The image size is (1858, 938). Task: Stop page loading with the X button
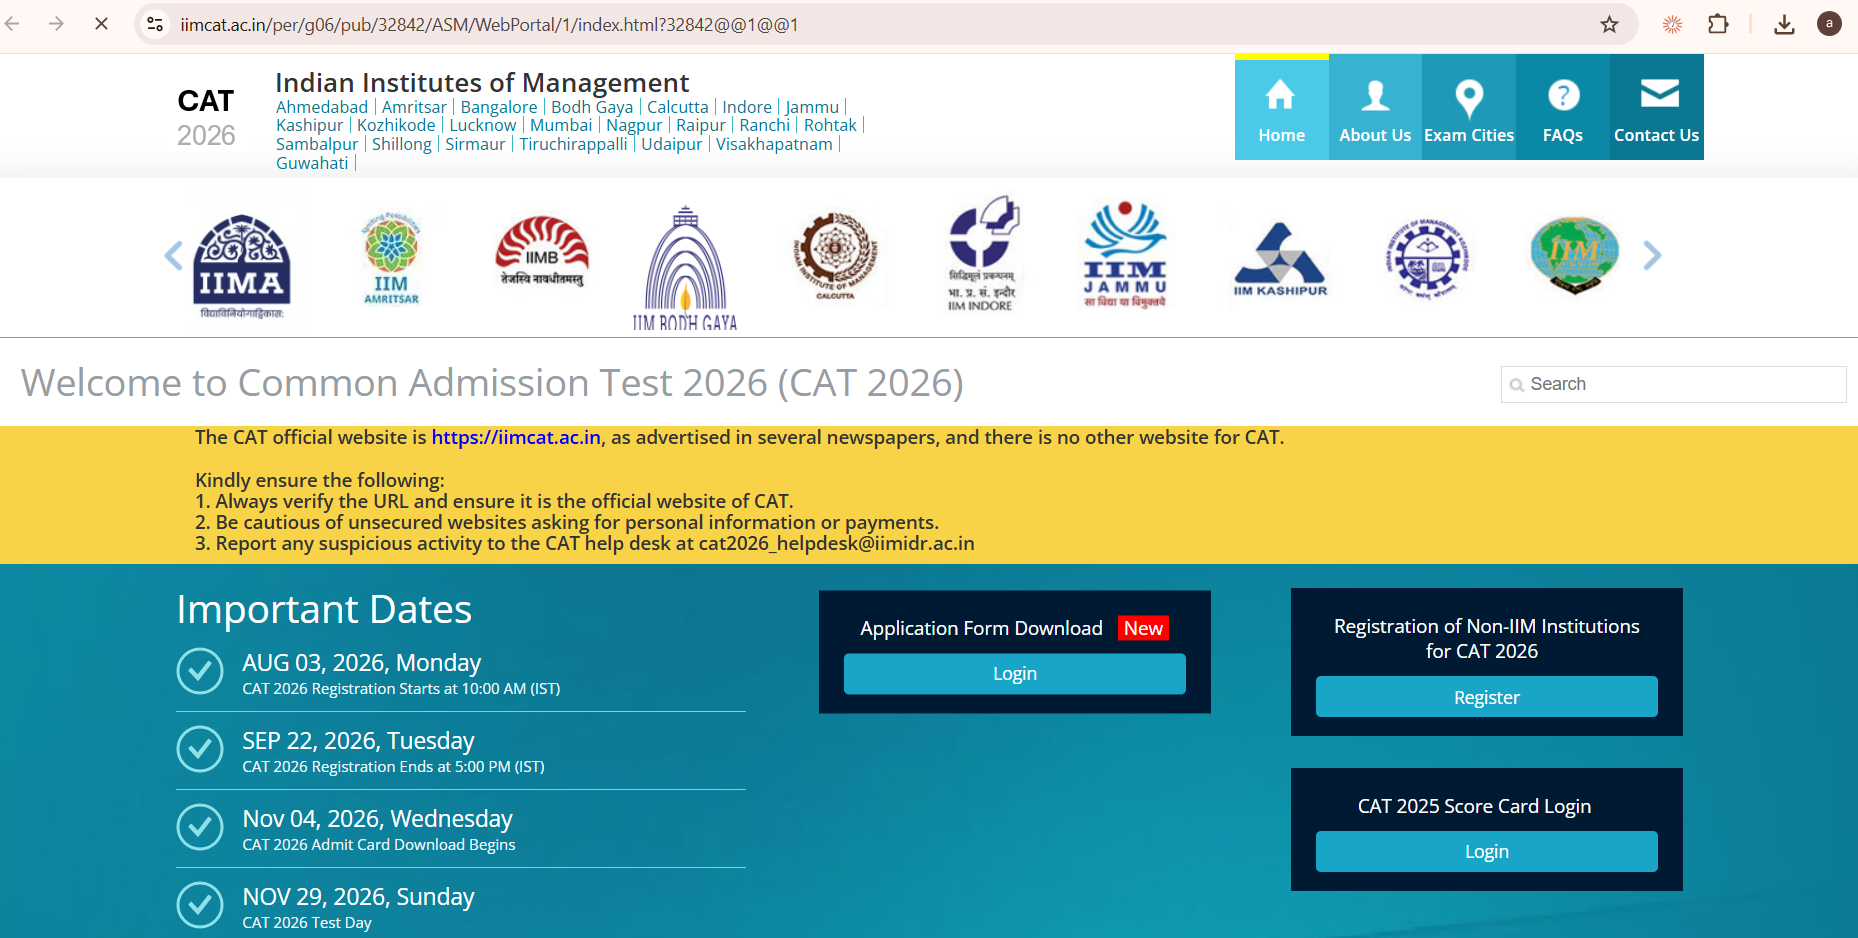[101, 24]
